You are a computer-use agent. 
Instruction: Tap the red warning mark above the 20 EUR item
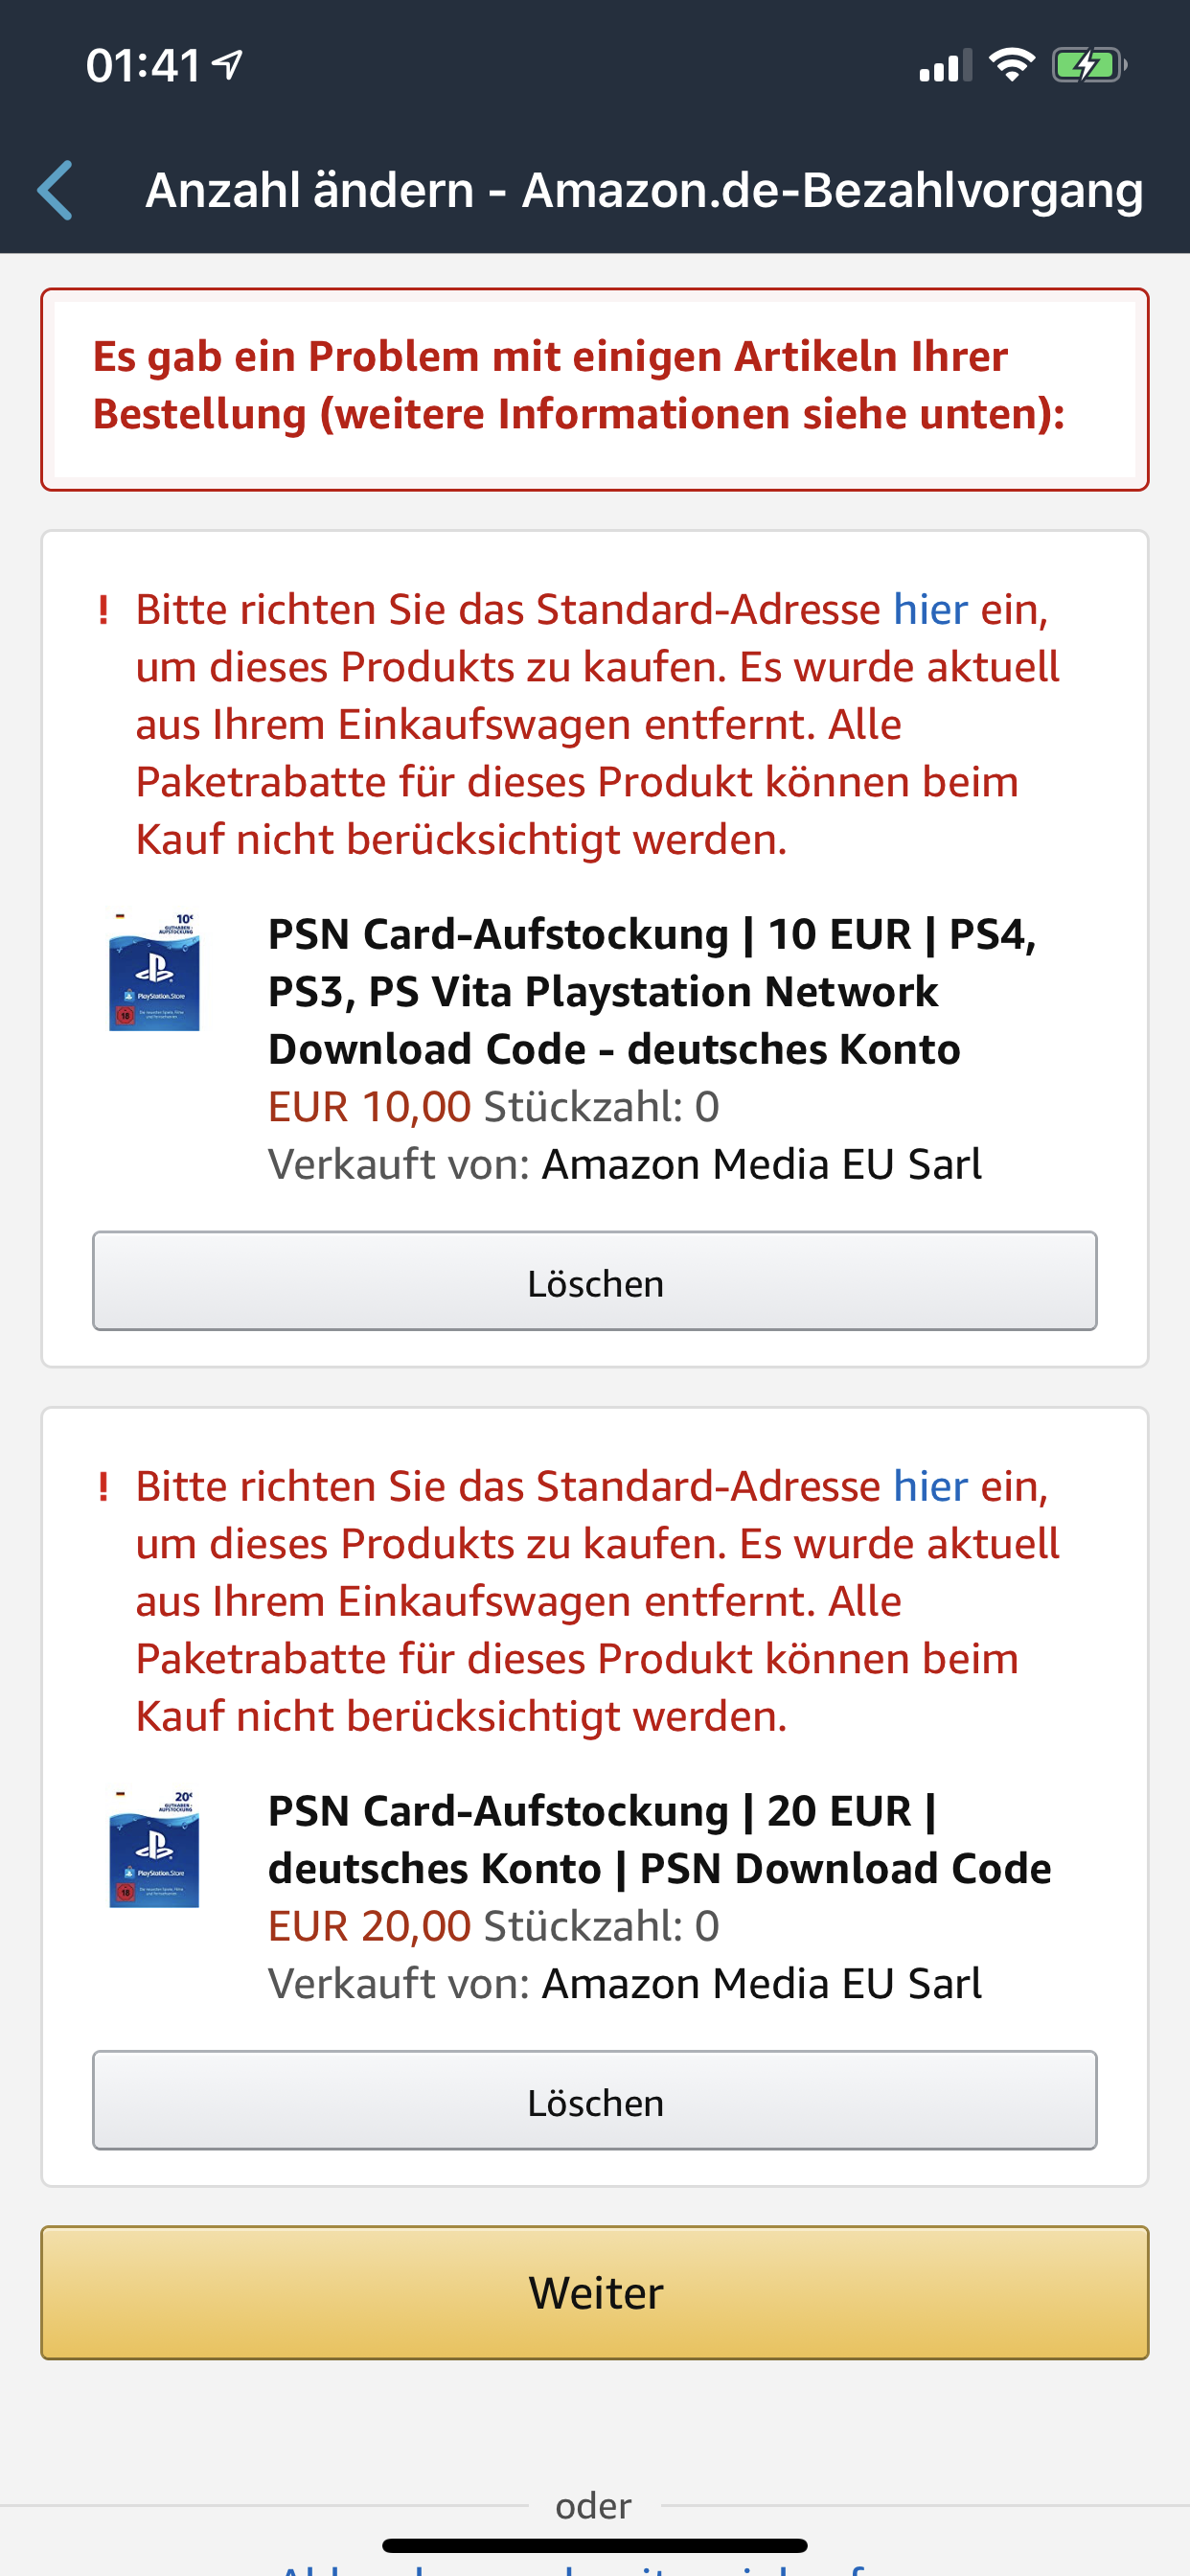pyautogui.click(x=103, y=1486)
